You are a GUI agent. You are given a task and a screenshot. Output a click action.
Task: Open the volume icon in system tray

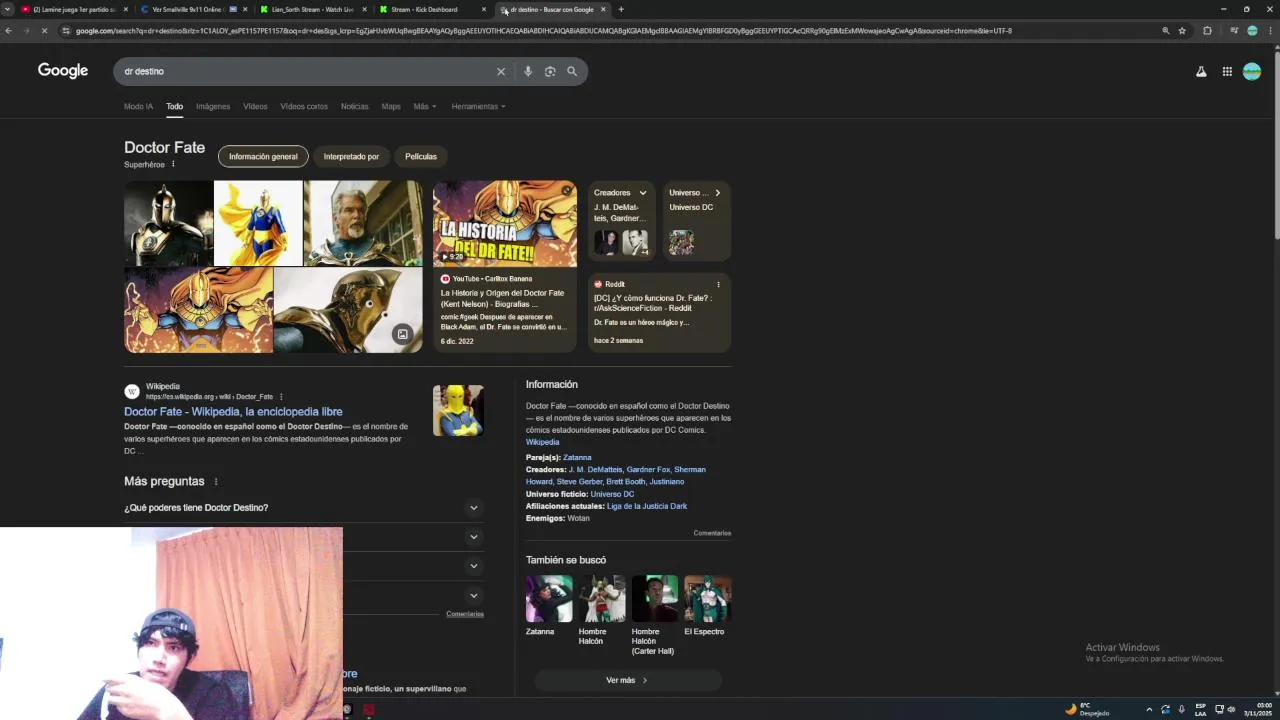(1231, 709)
